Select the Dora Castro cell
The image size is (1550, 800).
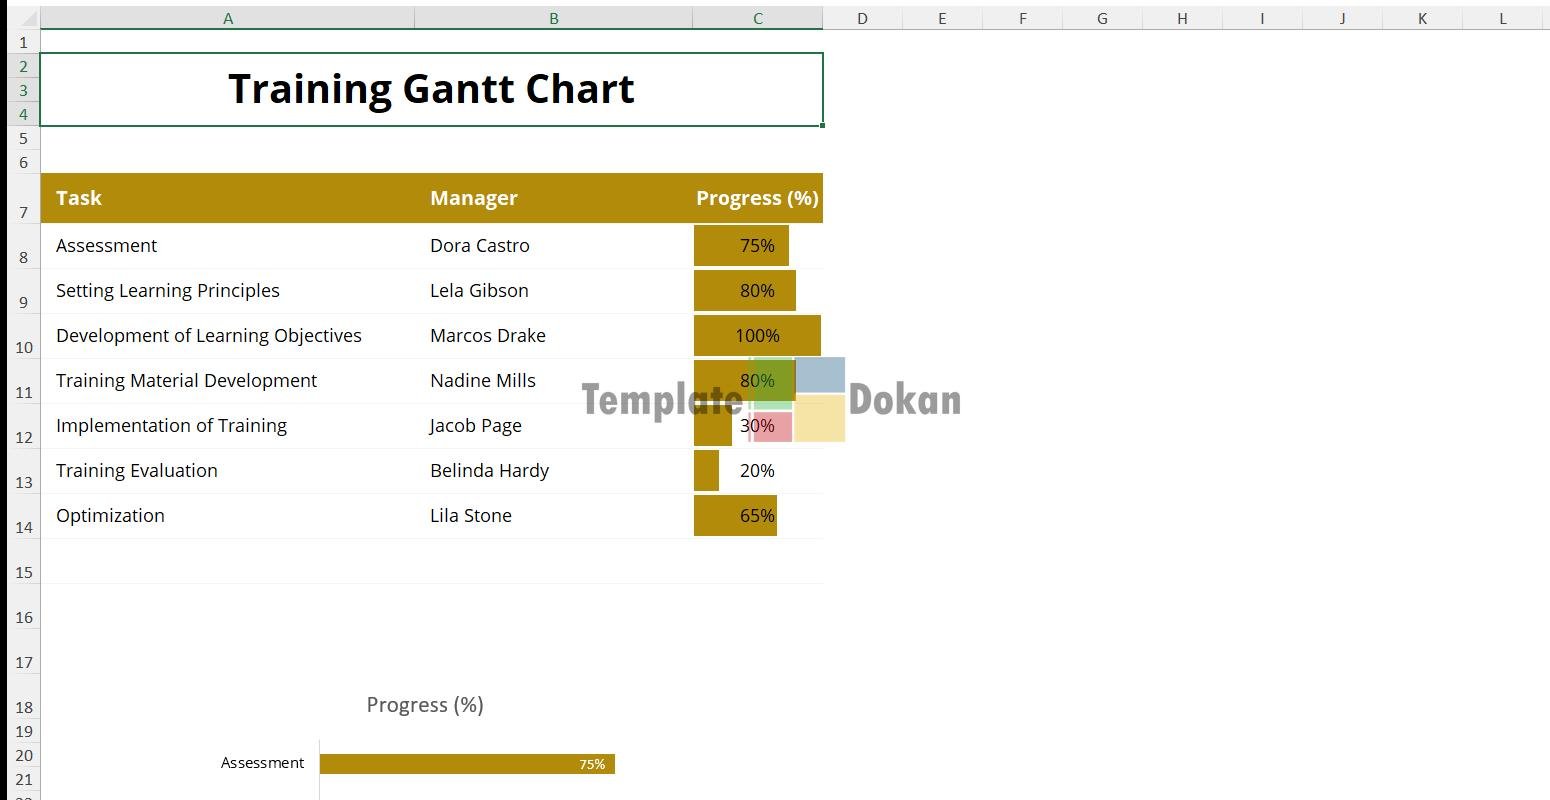coord(553,246)
